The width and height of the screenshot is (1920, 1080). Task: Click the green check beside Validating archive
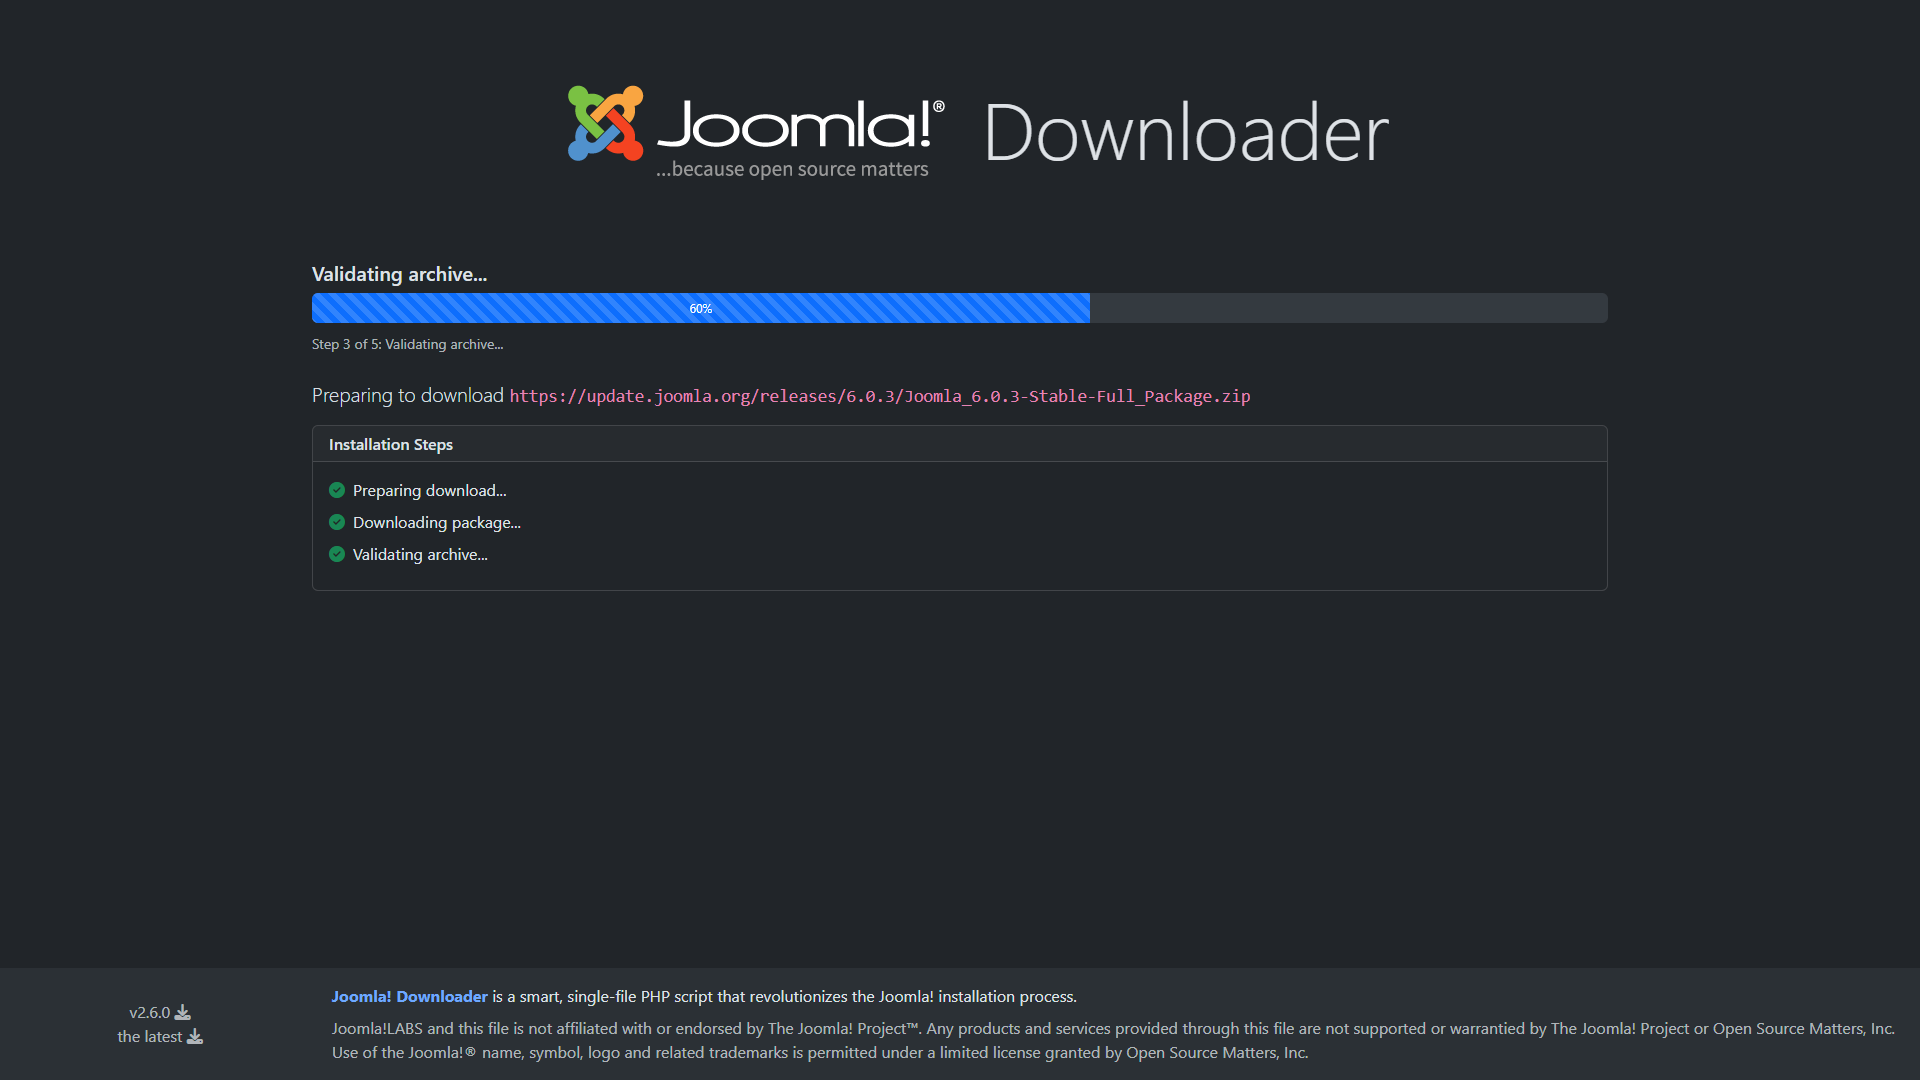point(337,554)
